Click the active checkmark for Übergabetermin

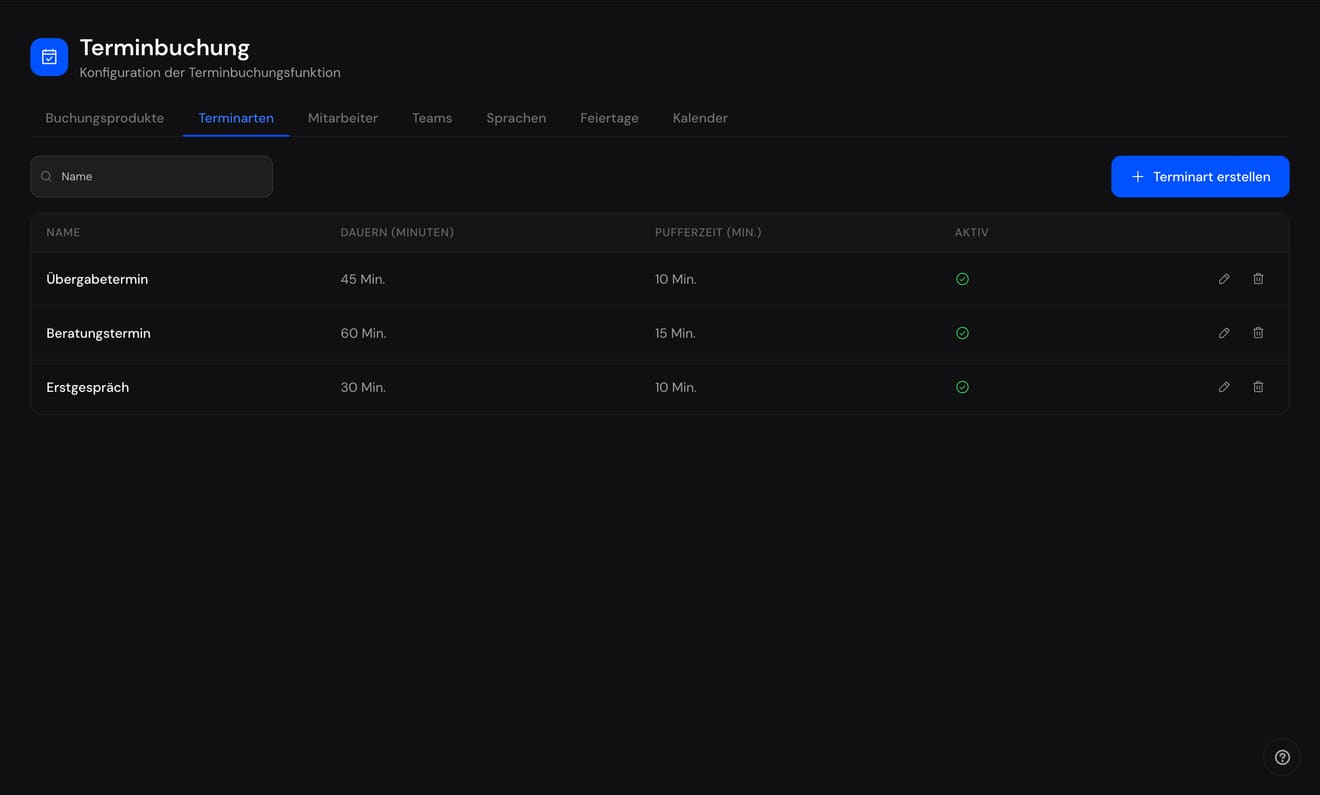[x=962, y=279]
